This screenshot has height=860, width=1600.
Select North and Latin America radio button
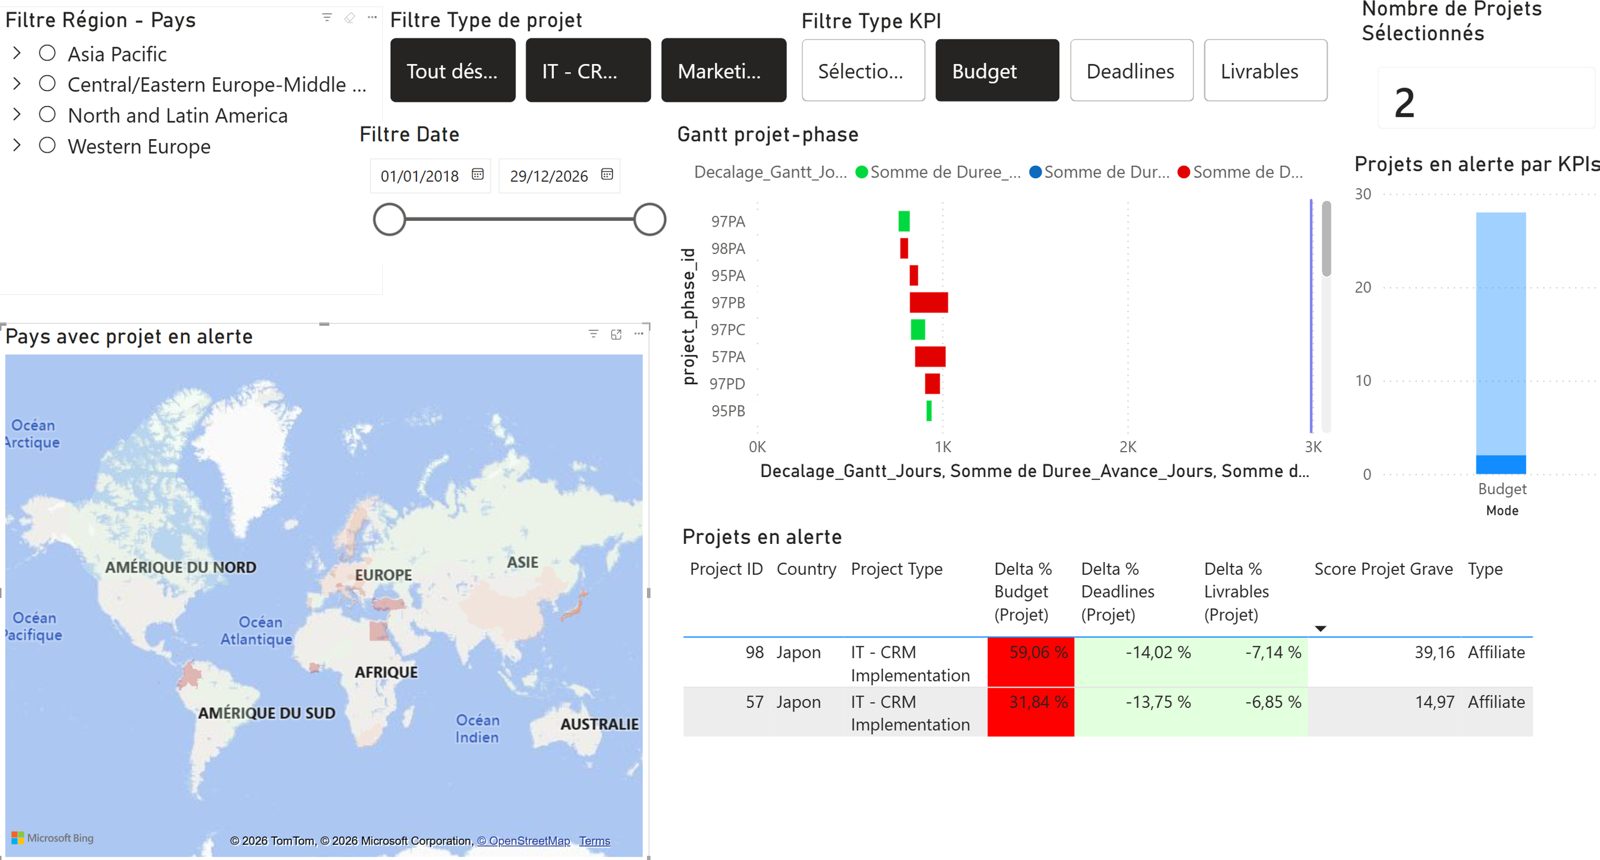coord(47,115)
